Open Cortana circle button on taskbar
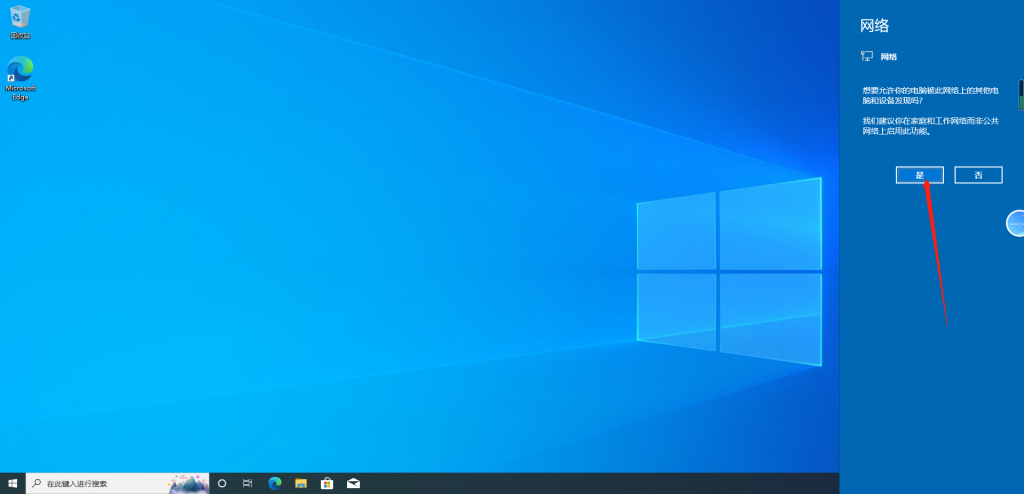The height and width of the screenshot is (494, 1024). click(222, 484)
